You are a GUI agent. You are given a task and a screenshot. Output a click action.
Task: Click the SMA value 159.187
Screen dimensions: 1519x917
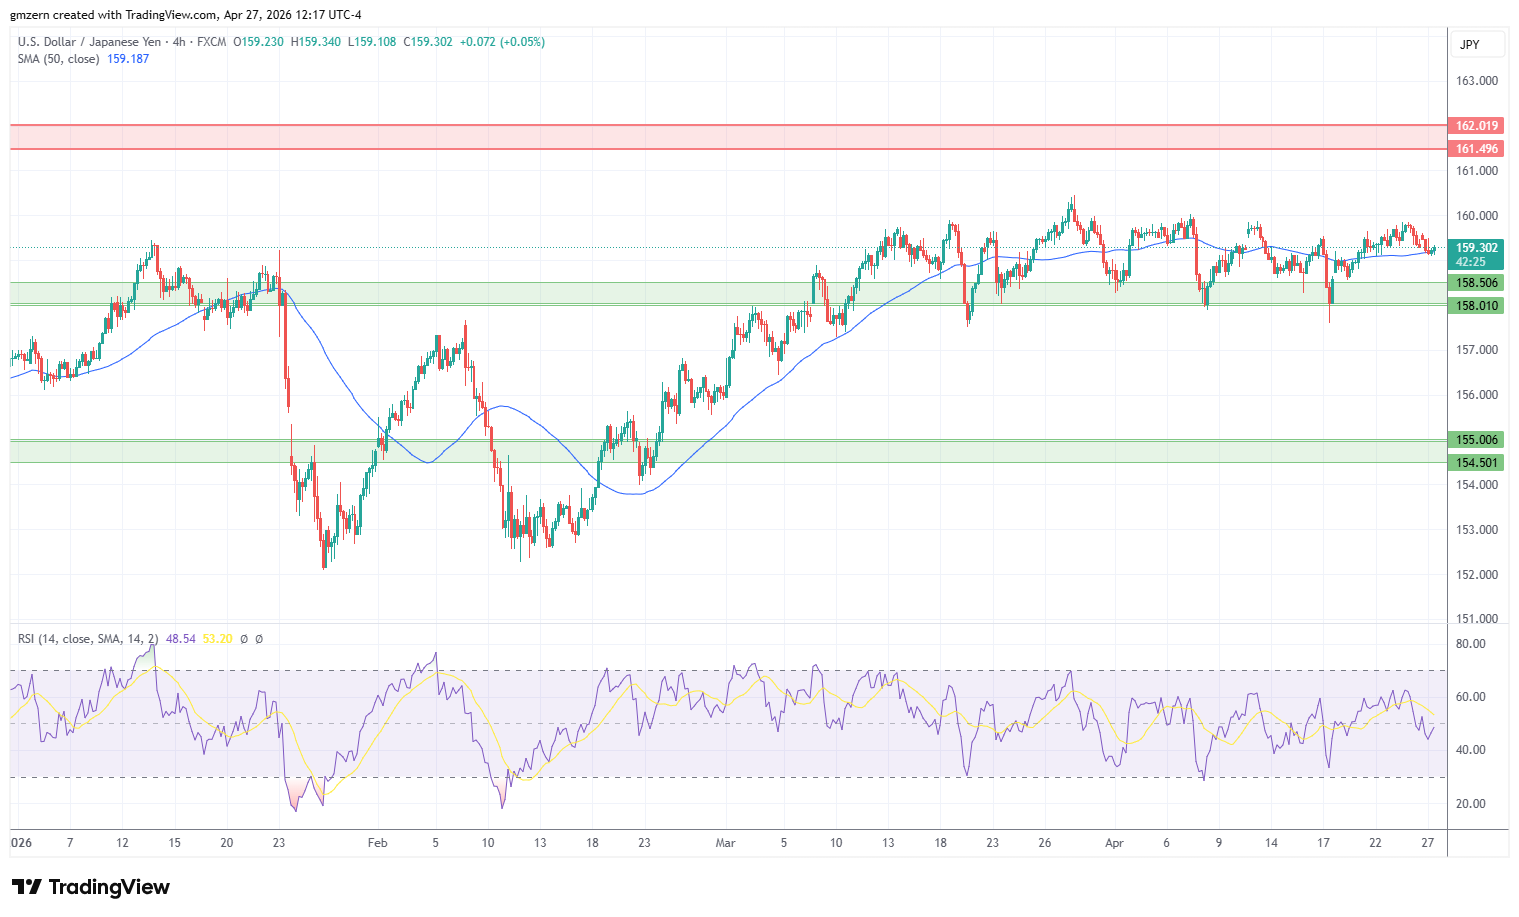point(128,59)
